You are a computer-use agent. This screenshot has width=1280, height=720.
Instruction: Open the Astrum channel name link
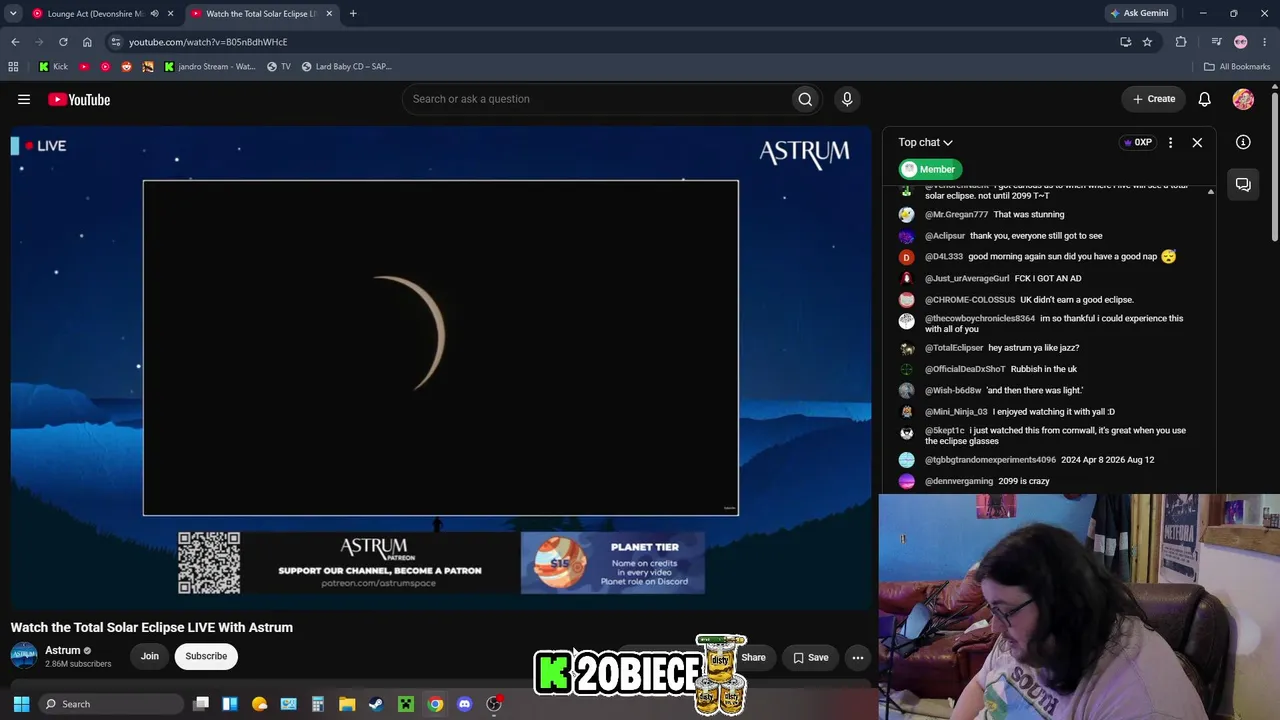(63, 650)
